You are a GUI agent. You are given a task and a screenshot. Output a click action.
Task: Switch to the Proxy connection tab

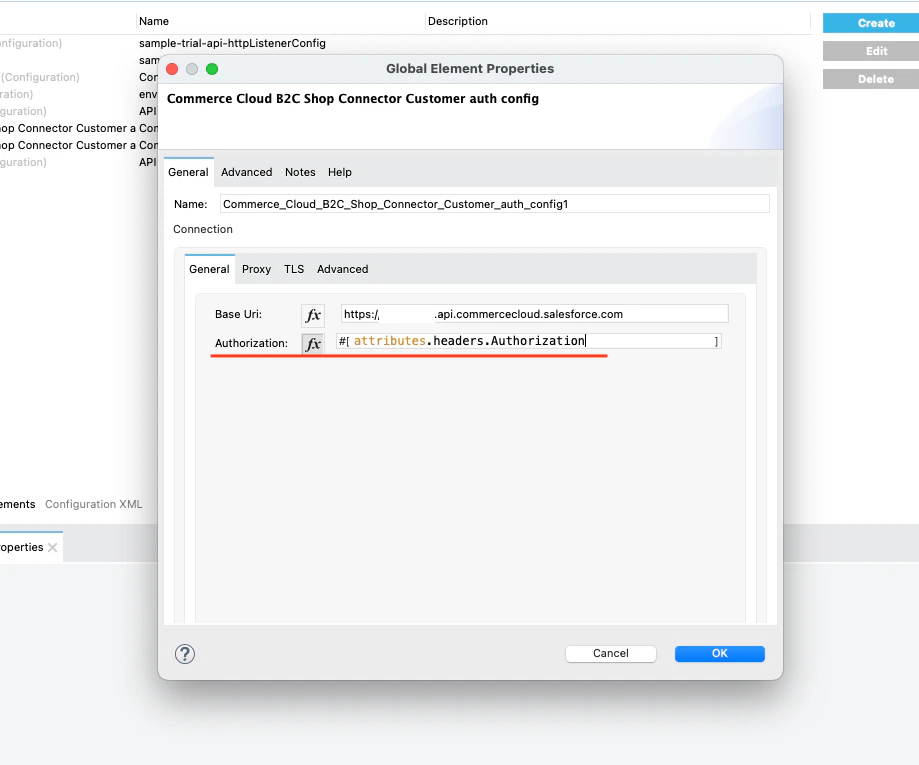(x=256, y=270)
